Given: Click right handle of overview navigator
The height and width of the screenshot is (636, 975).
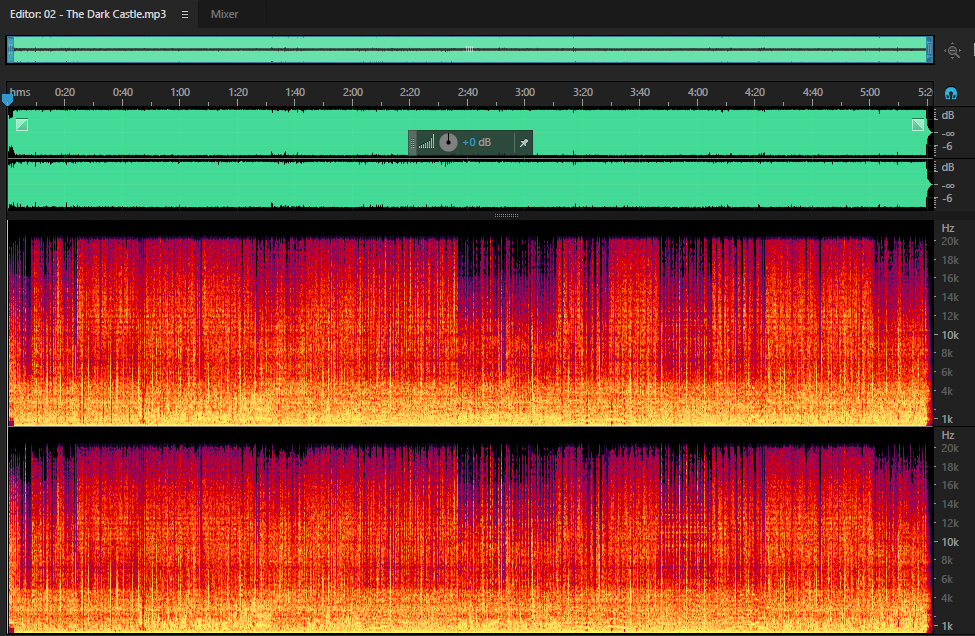Looking at the screenshot, I should pos(930,50).
